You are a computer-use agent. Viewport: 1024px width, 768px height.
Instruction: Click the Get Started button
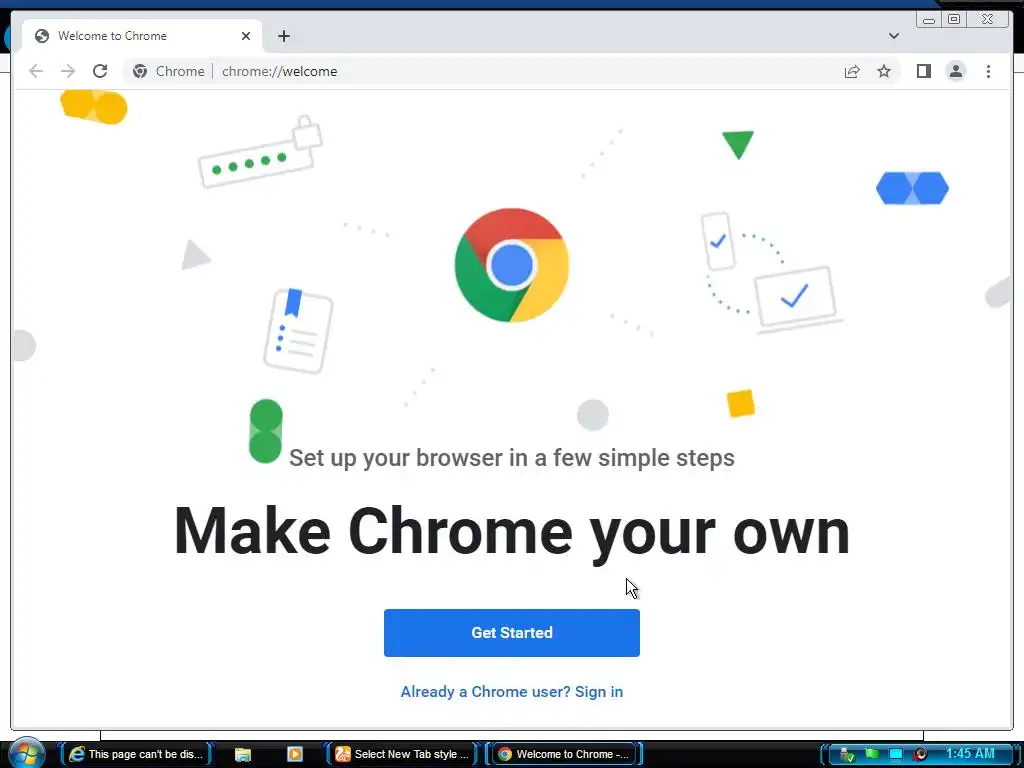point(511,632)
